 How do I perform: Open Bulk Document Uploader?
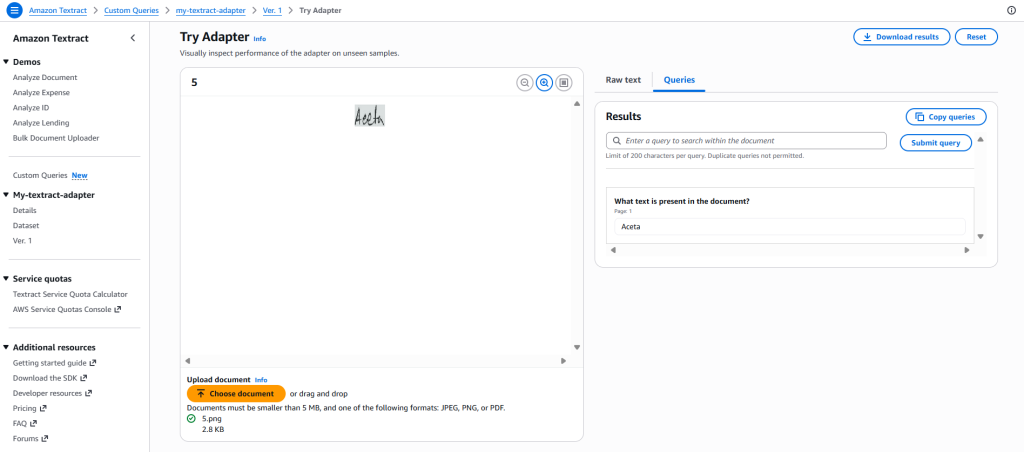(56, 138)
